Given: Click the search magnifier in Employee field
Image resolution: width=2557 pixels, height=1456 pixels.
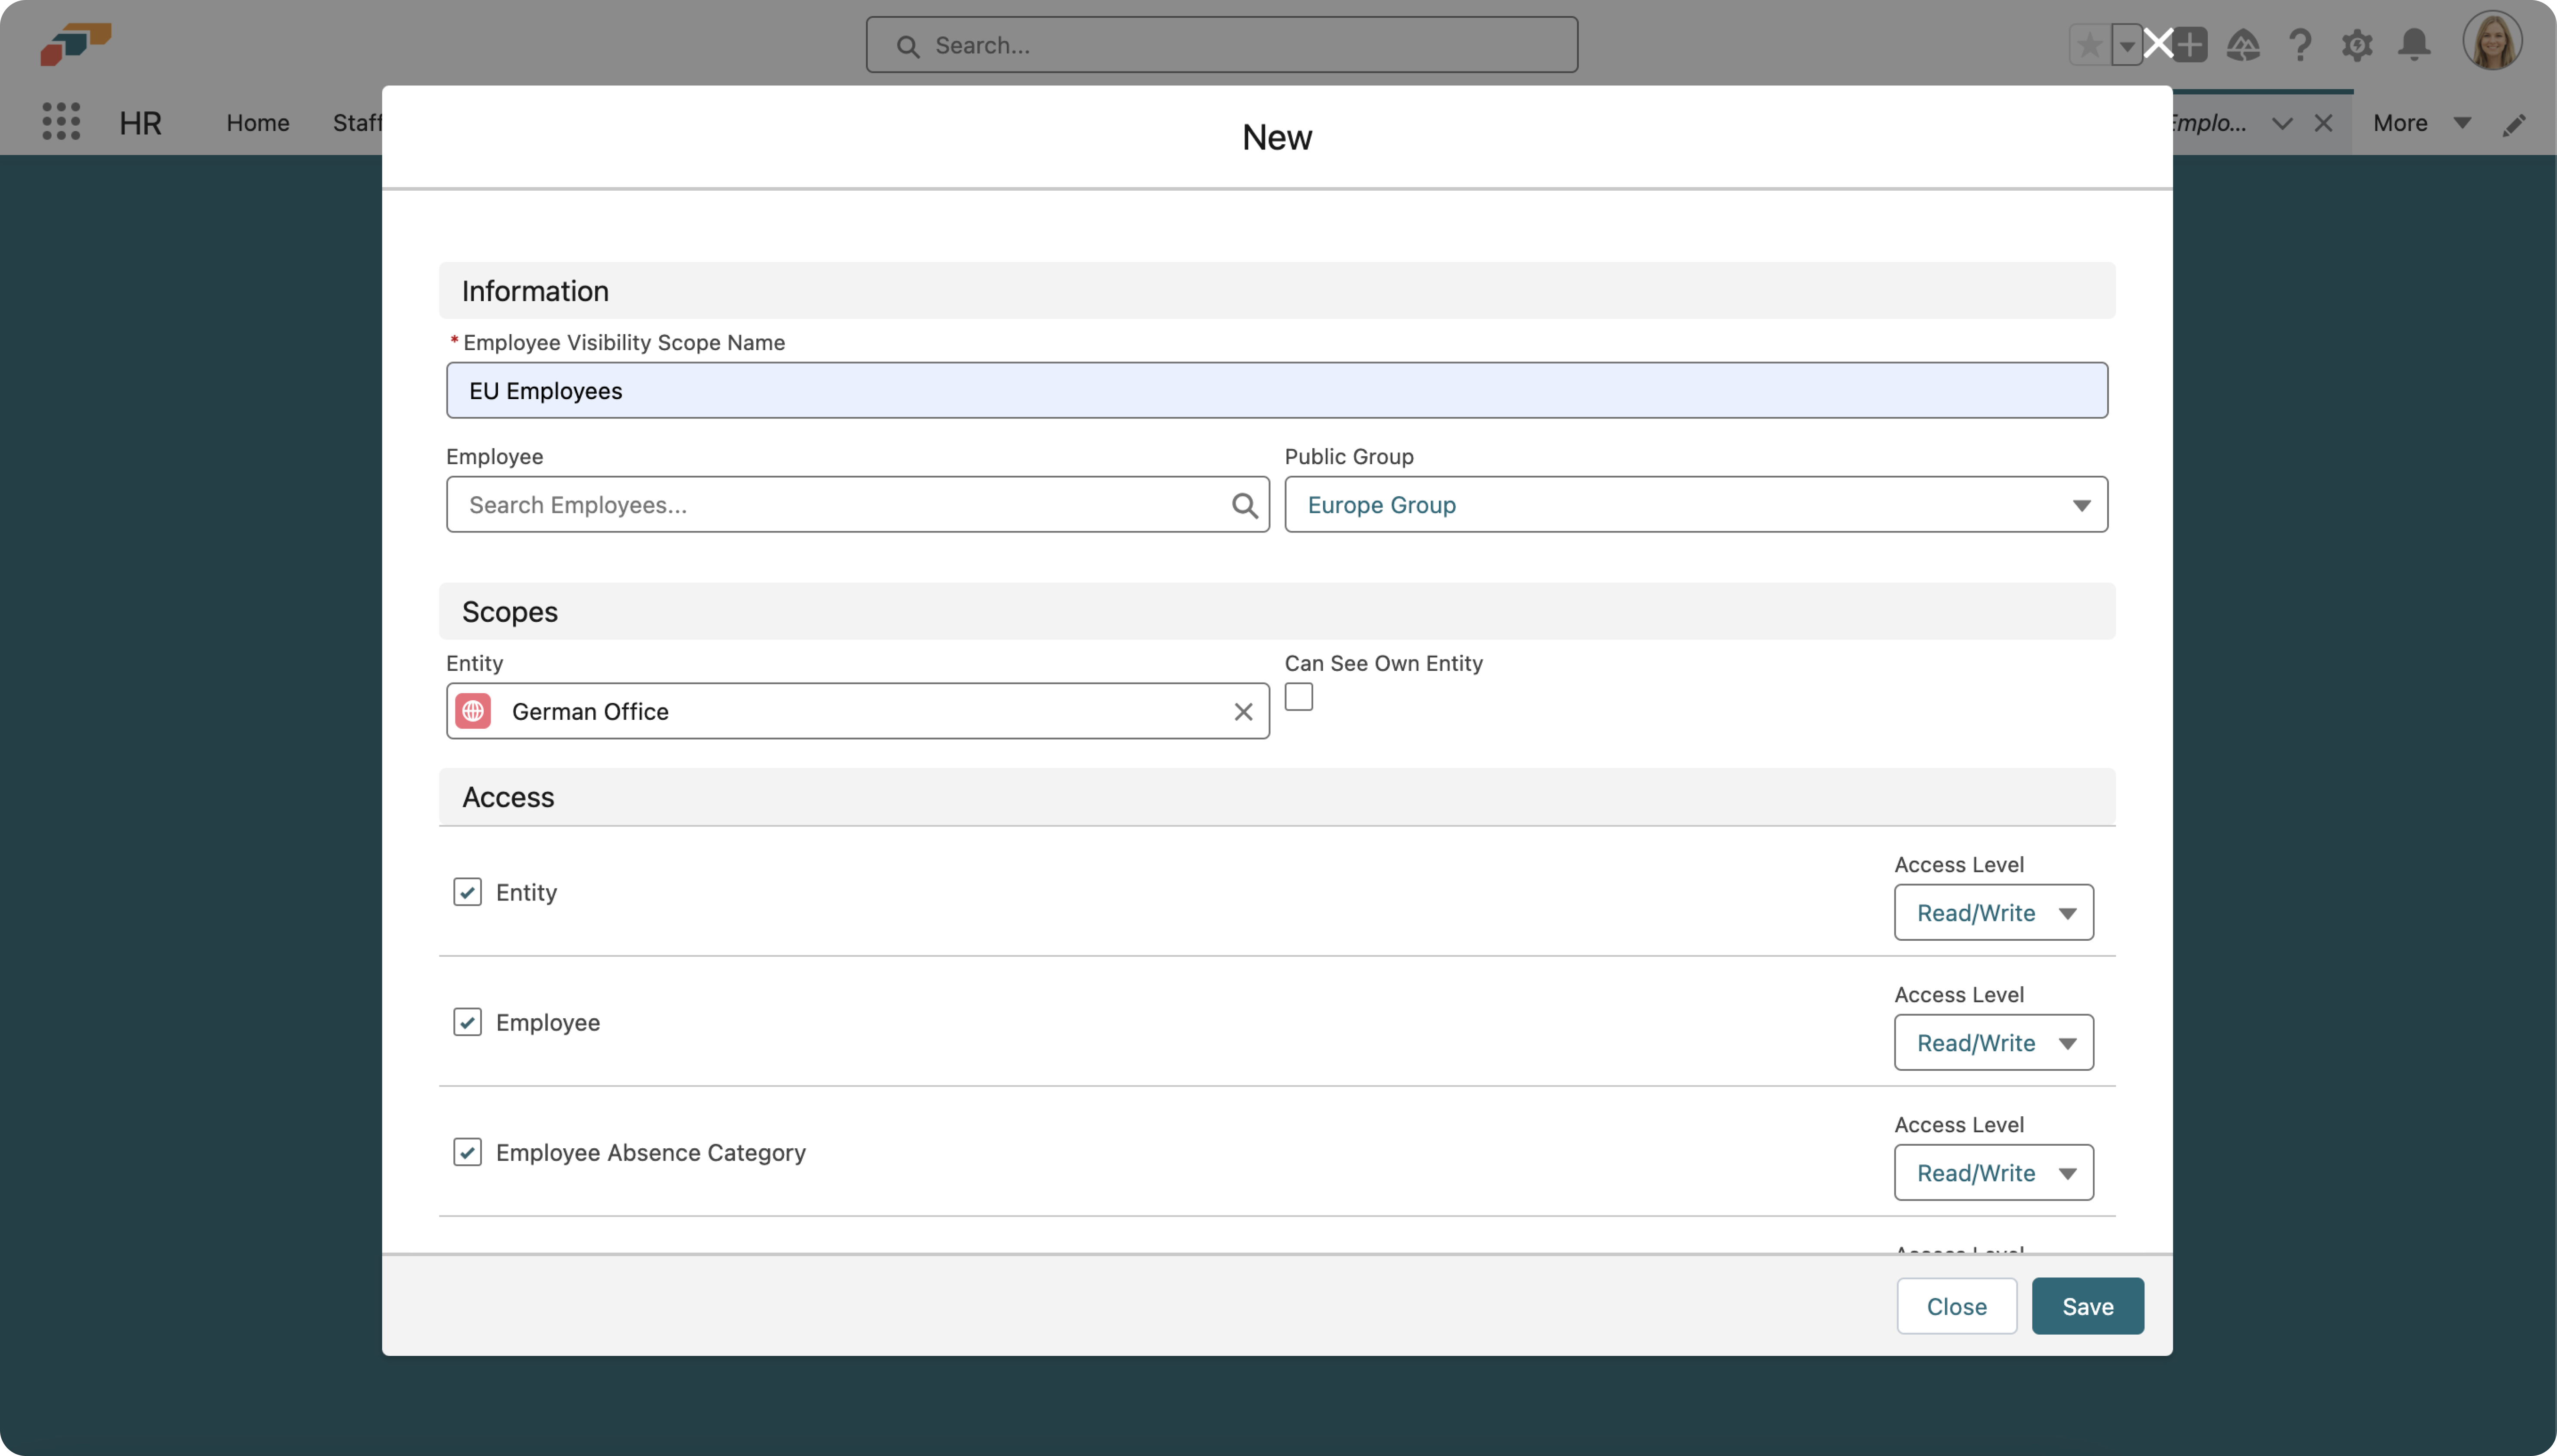Looking at the screenshot, I should click(x=1244, y=505).
